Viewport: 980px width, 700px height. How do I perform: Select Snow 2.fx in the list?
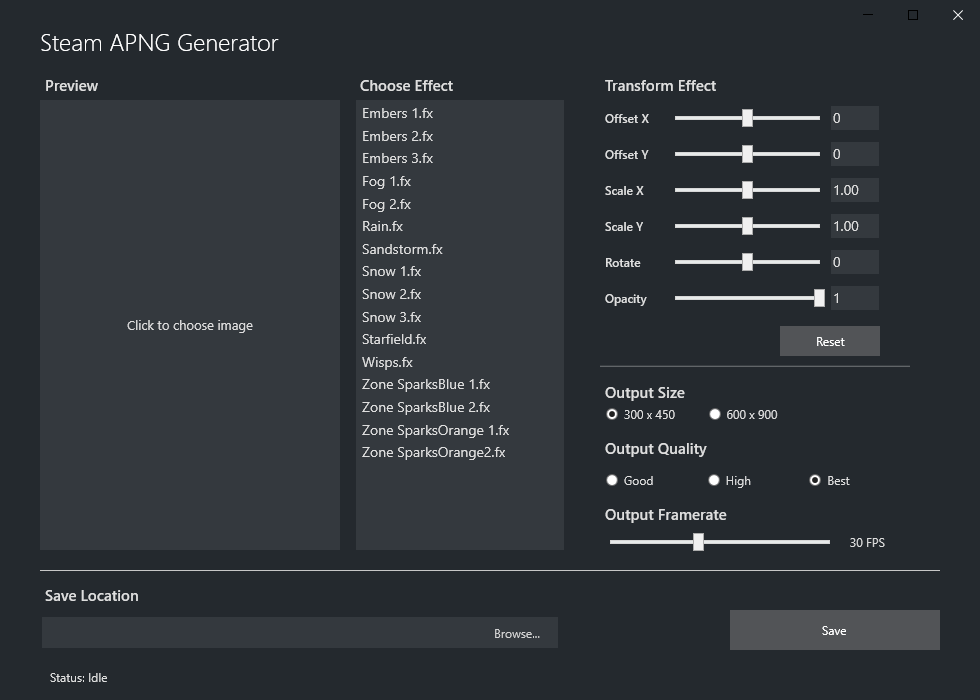(x=459, y=294)
